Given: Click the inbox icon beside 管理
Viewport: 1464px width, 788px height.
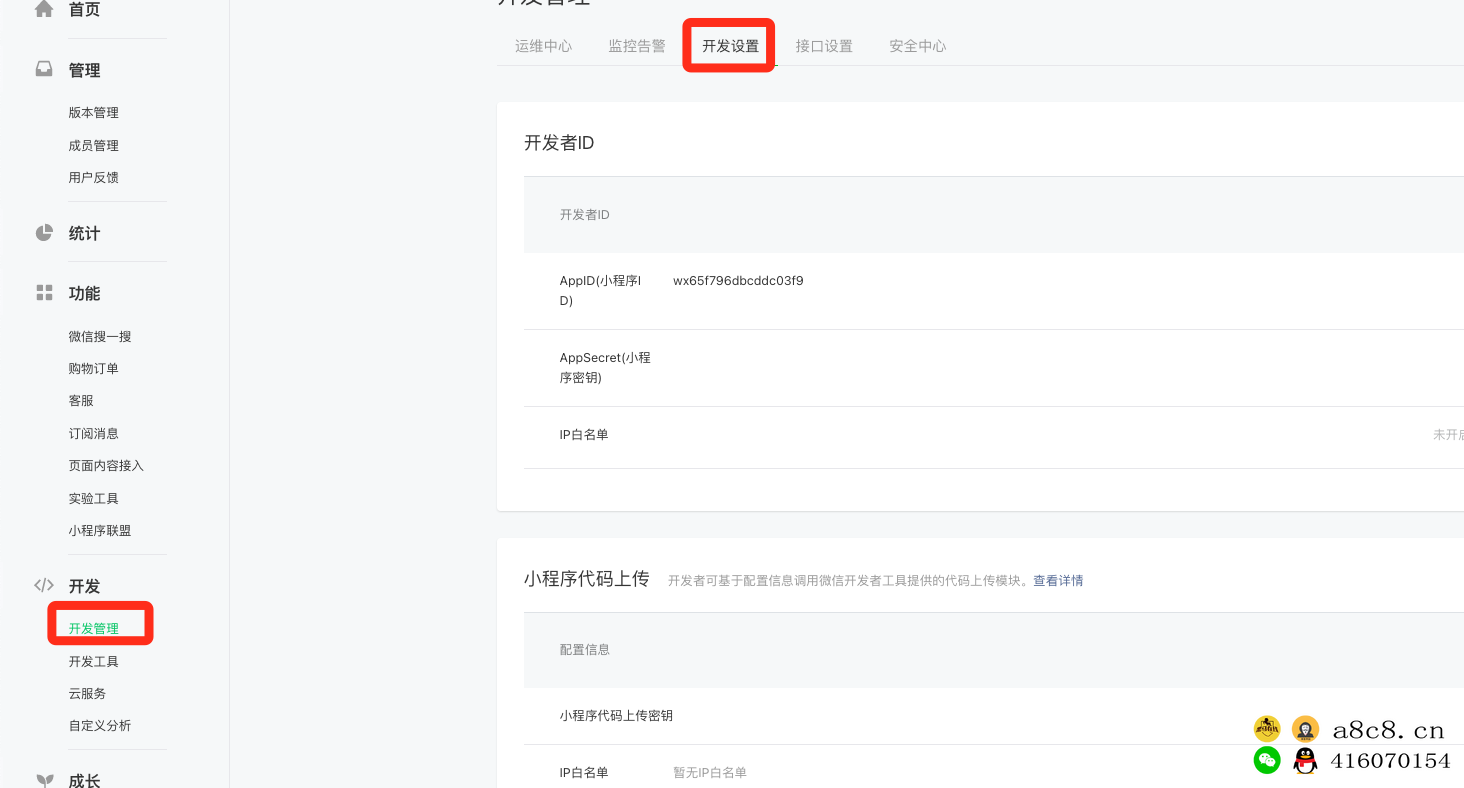Looking at the screenshot, I should (44, 70).
